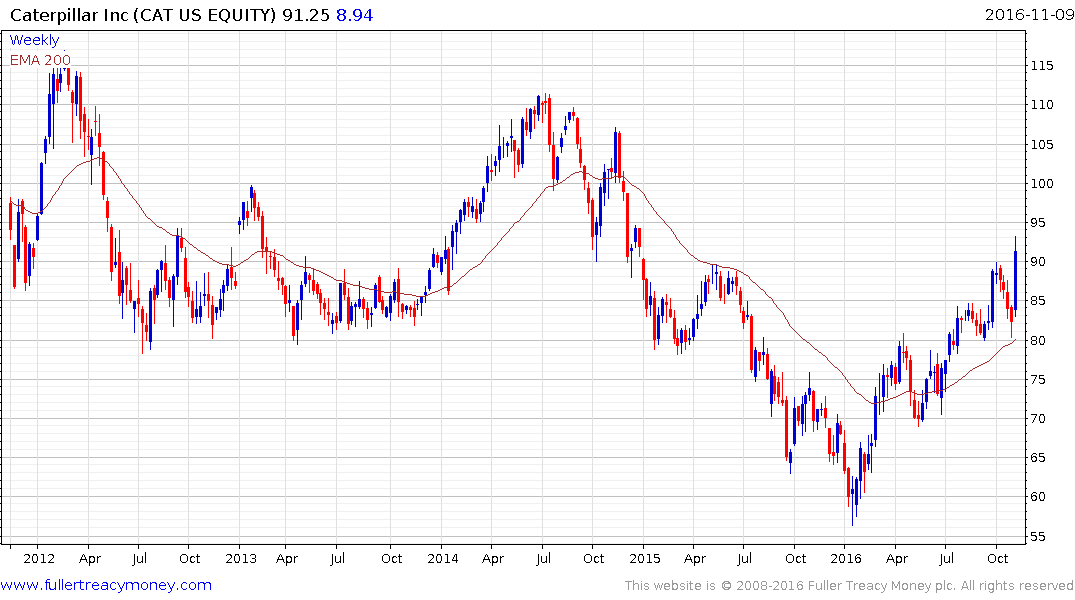
Task: Click the 2014 year label on time axis
Action: point(443,558)
